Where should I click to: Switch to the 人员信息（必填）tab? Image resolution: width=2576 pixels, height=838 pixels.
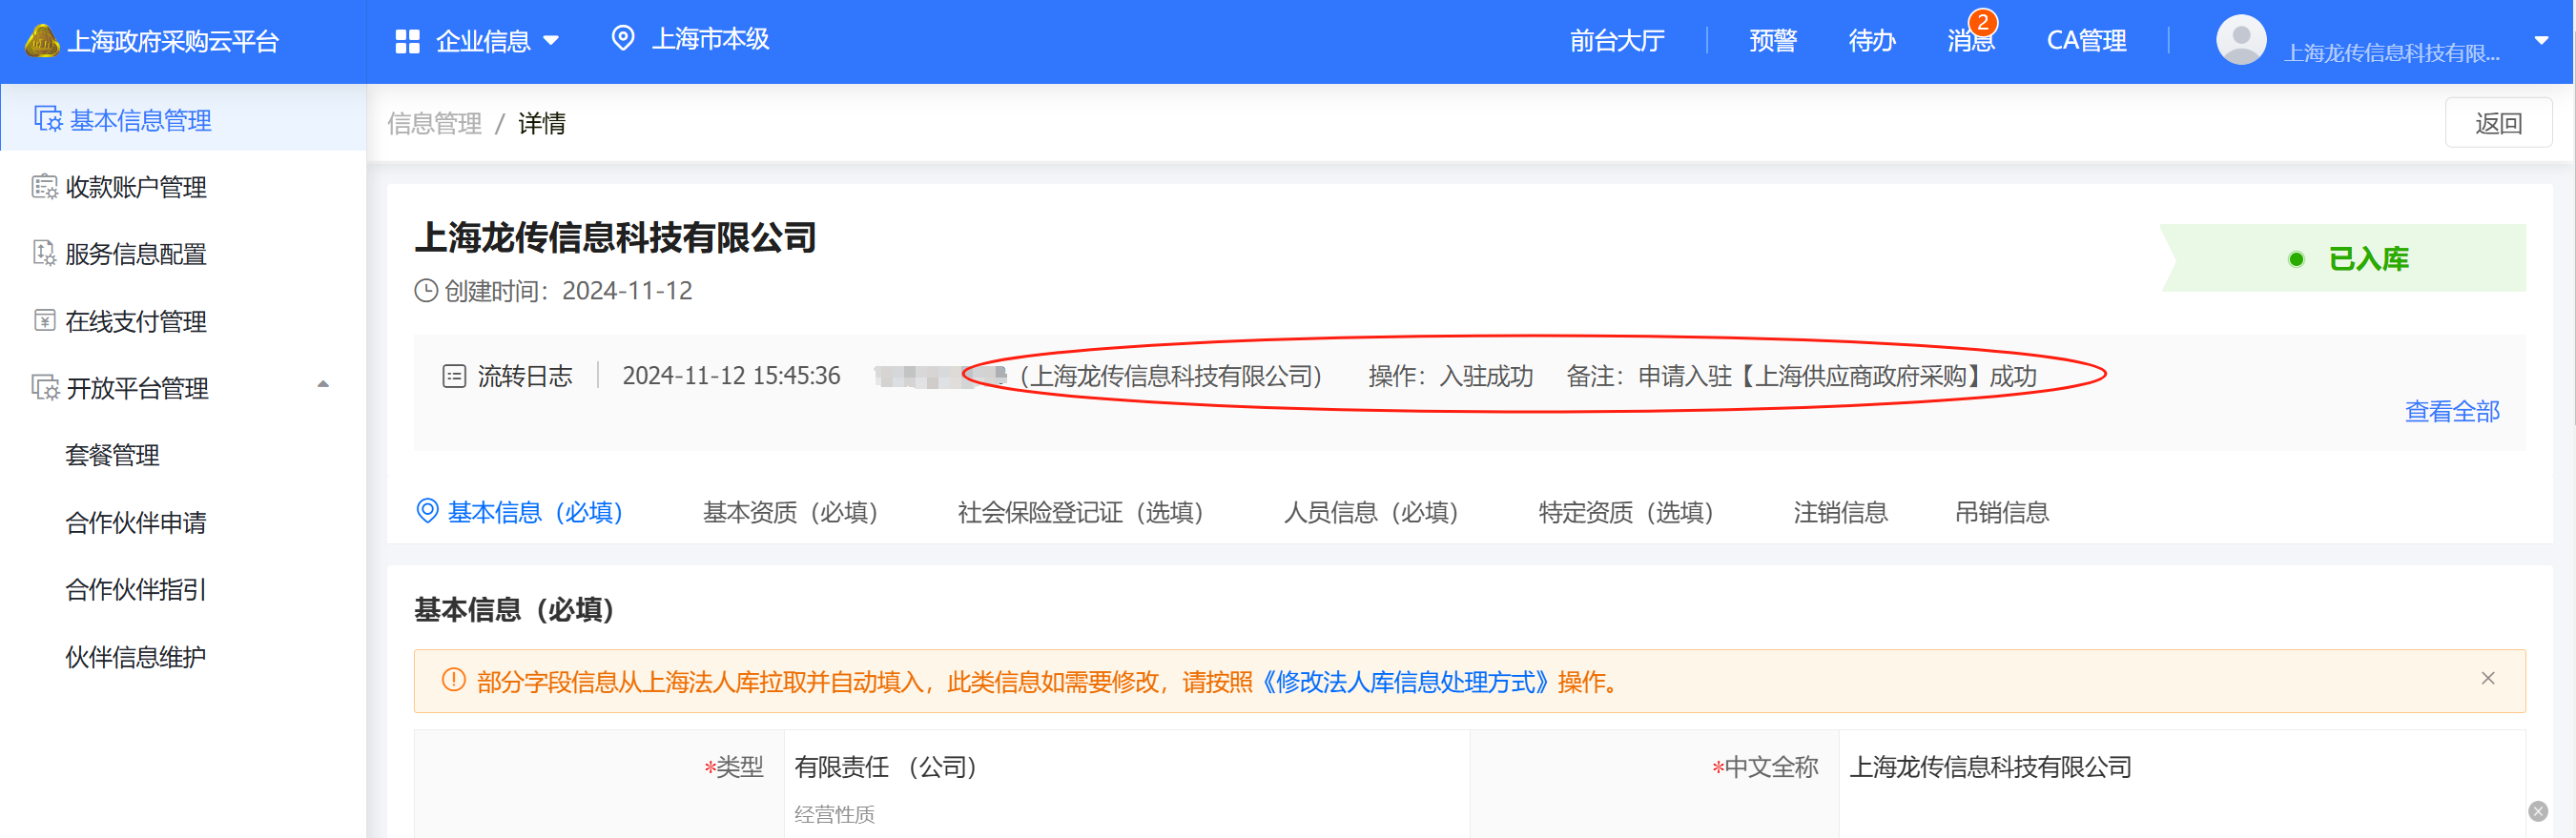point(1370,512)
